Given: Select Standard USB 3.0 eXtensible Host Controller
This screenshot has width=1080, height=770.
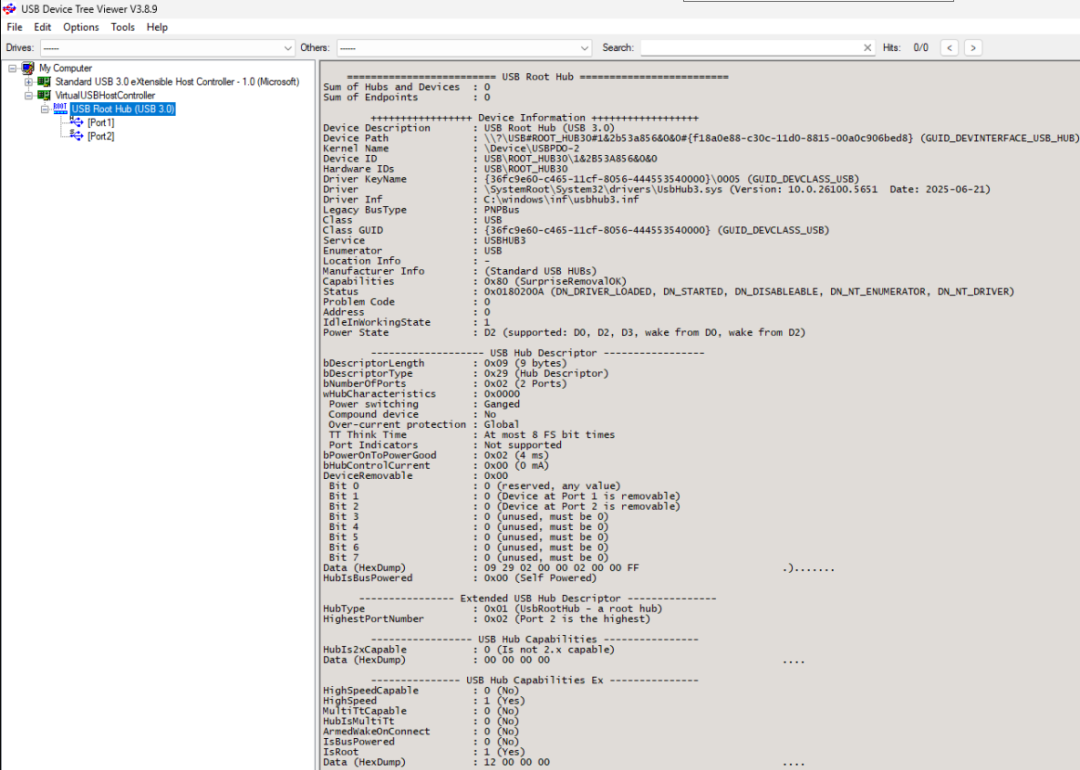Looking at the screenshot, I should (177, 81).
